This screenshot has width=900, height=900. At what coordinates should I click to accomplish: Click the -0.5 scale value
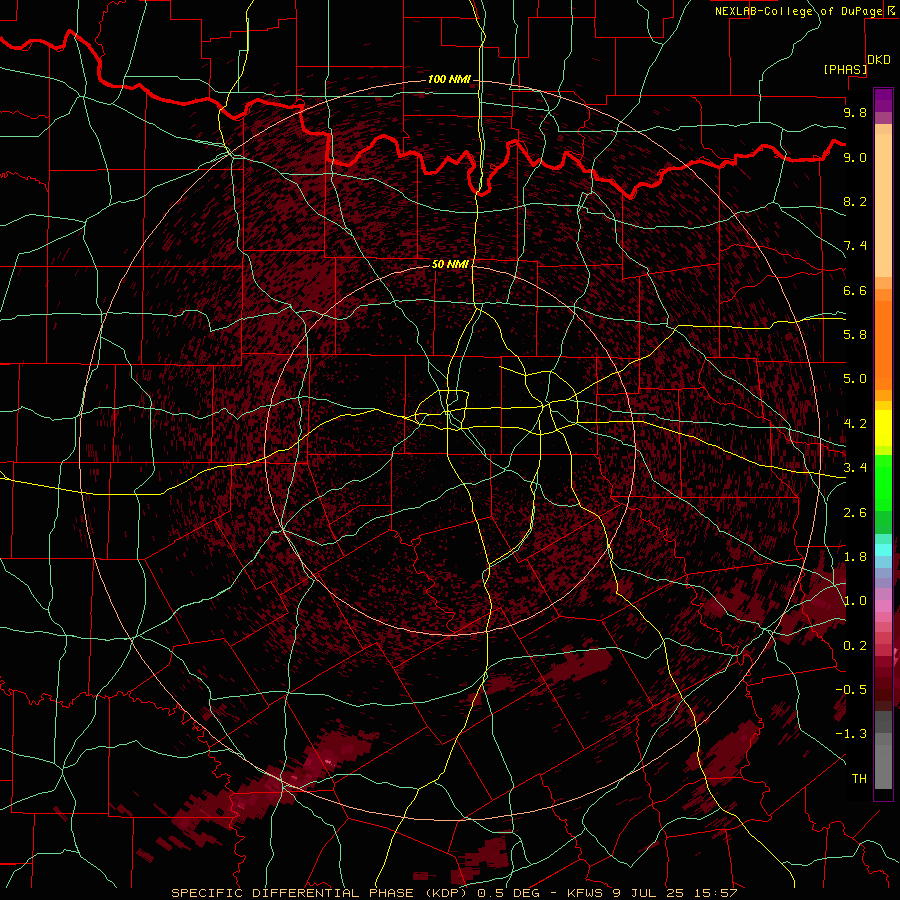click(x=851, y=690)
